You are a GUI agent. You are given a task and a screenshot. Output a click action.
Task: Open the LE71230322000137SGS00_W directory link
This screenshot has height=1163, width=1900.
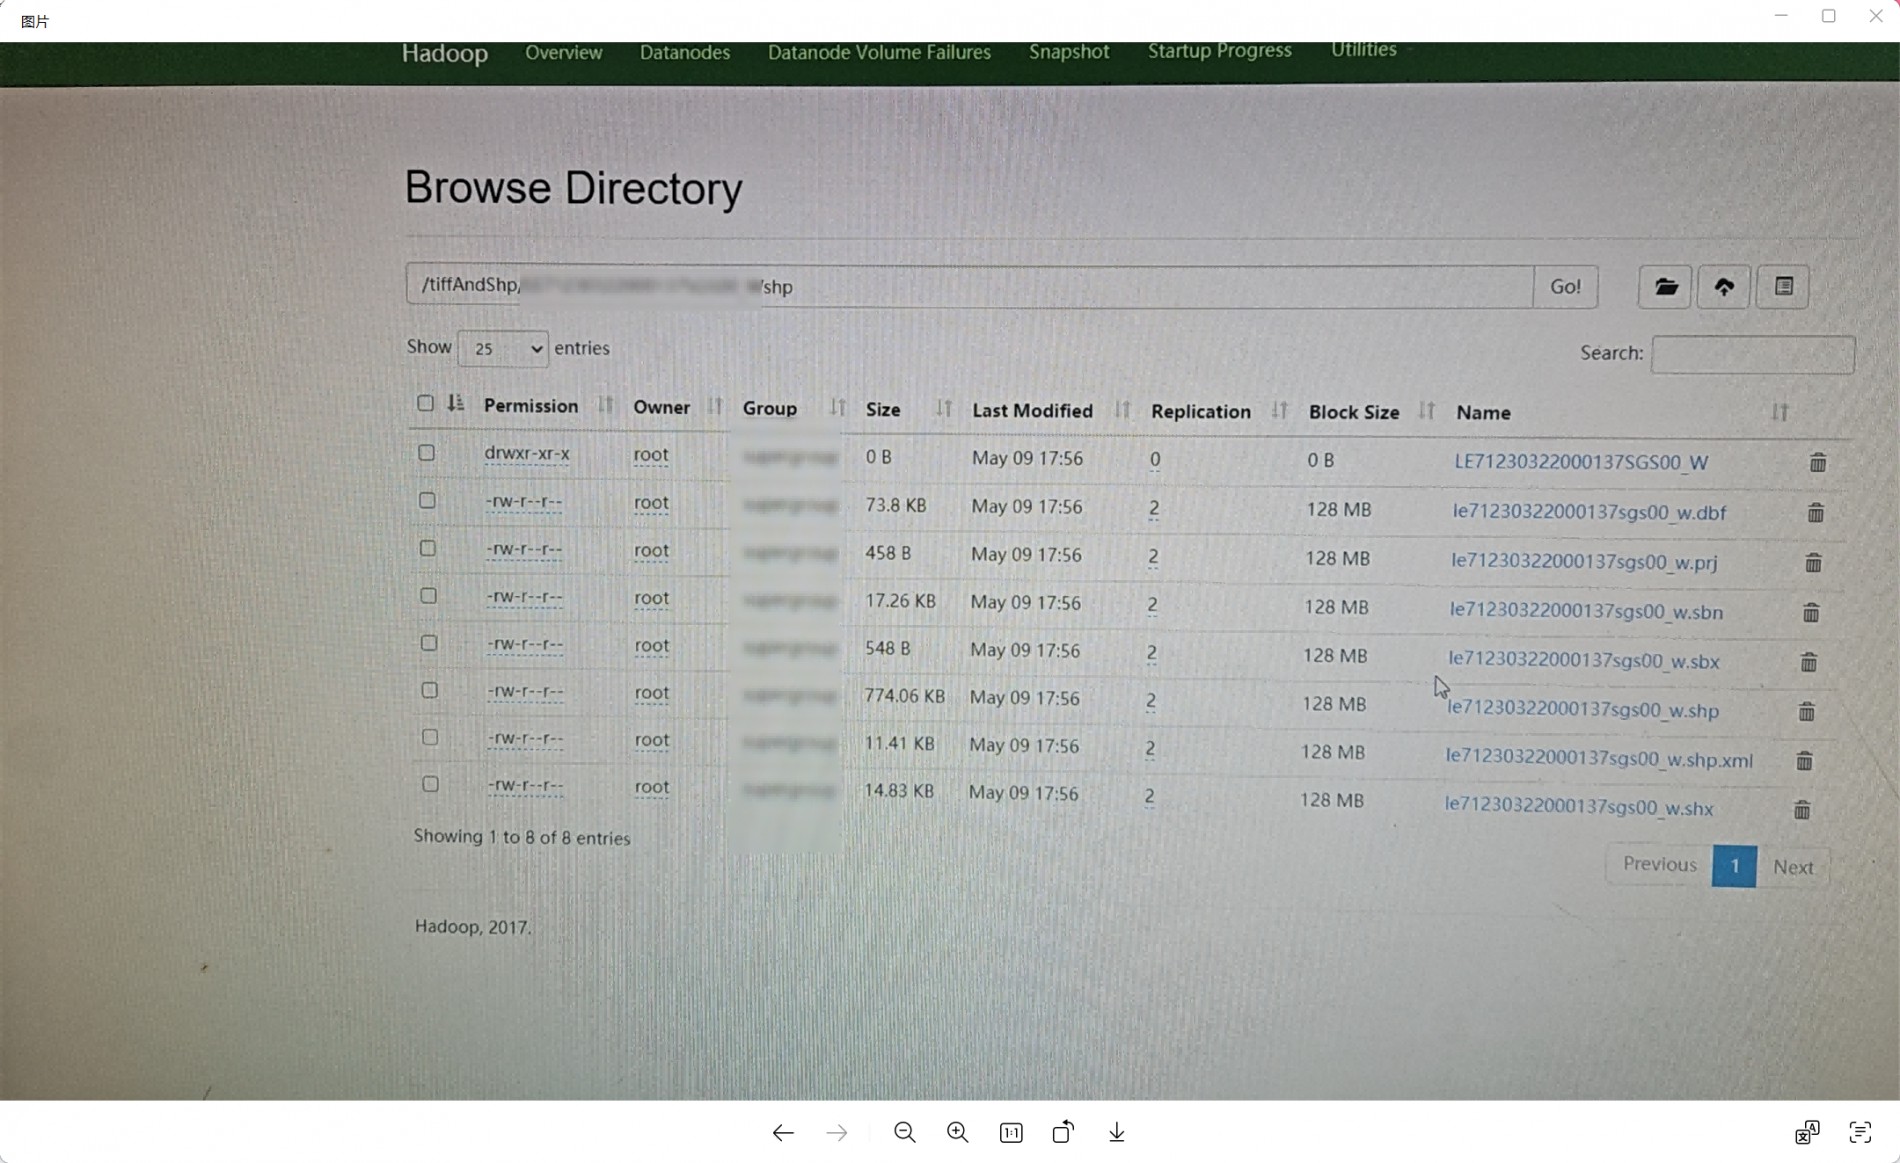[x=1581, y=462]
